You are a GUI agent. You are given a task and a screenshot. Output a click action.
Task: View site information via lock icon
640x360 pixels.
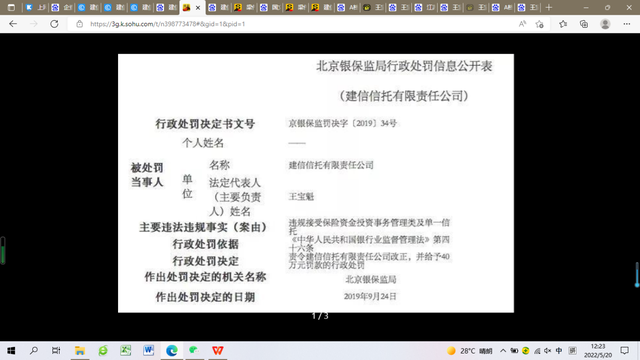[80, 24]
